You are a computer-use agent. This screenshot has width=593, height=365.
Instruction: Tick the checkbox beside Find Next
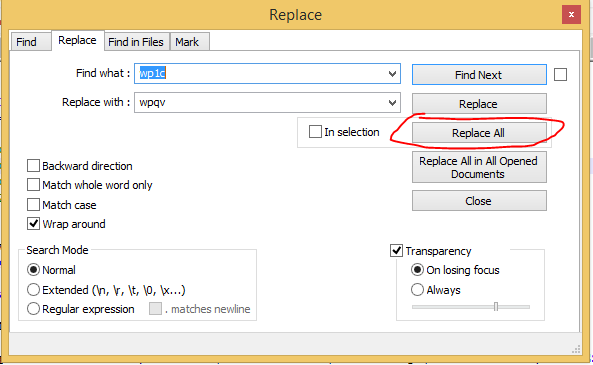tap(560, 75)
